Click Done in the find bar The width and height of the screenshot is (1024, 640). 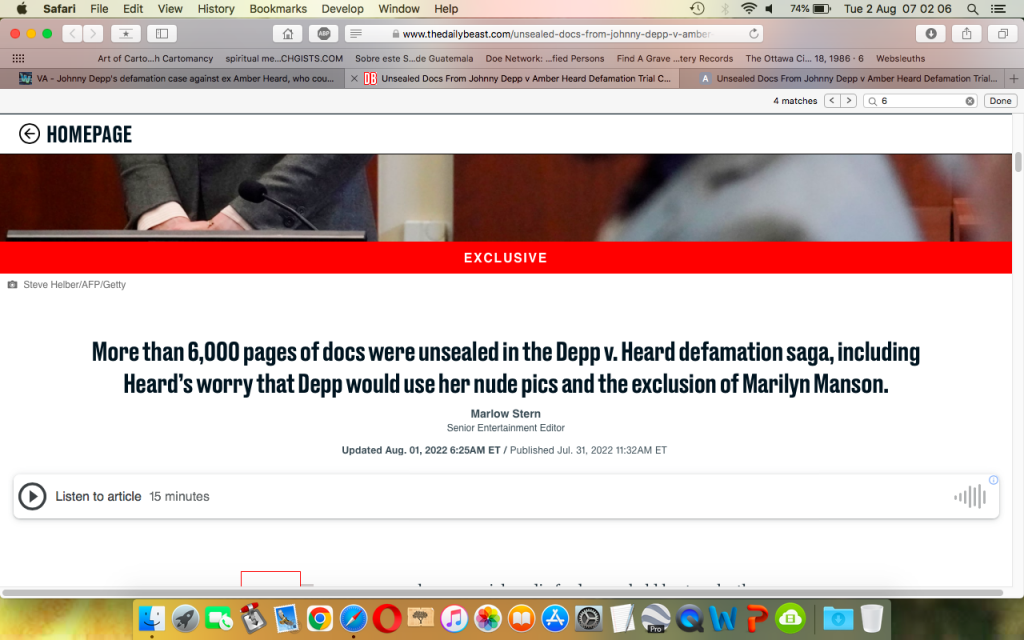tap(999, 101)
